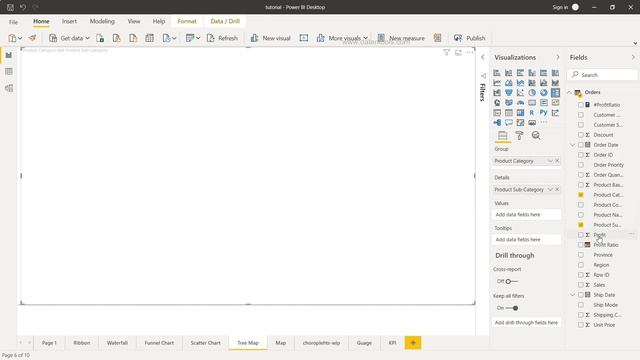This screenshot has height=360, width=640.
Task: Select the Filled map visual icon
Action: [x=509, y=102]
